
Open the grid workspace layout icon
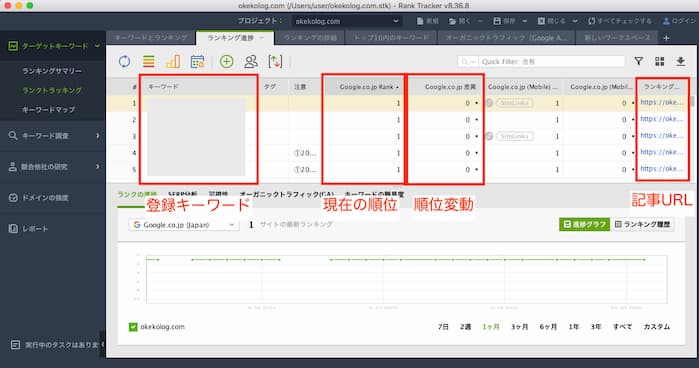[x=660, y=61]
